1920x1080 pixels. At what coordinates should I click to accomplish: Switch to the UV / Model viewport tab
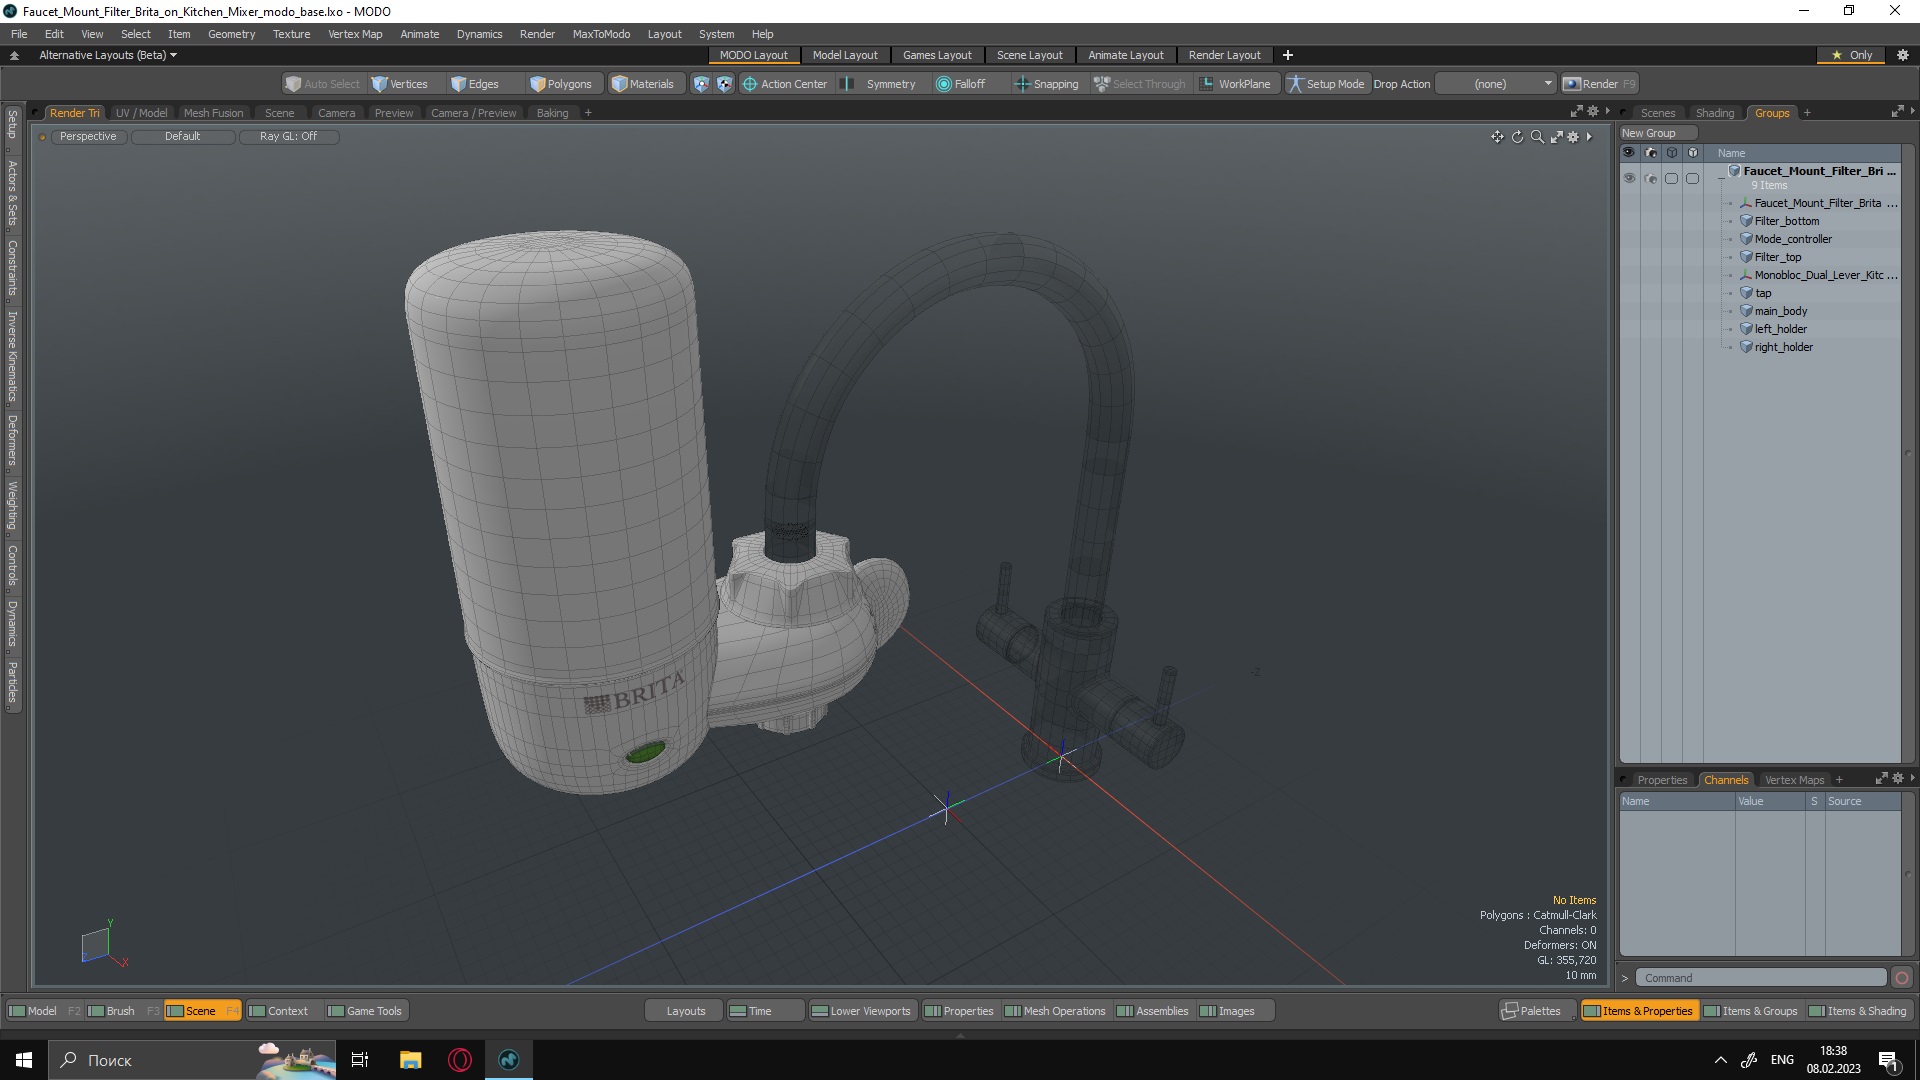pos(141,113)
